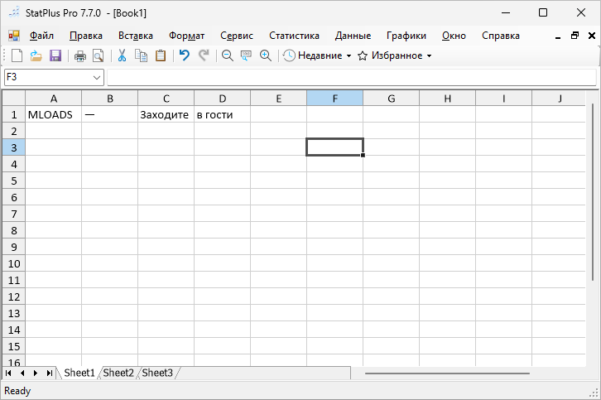Open a file with the folder icon

click(36, 56)
